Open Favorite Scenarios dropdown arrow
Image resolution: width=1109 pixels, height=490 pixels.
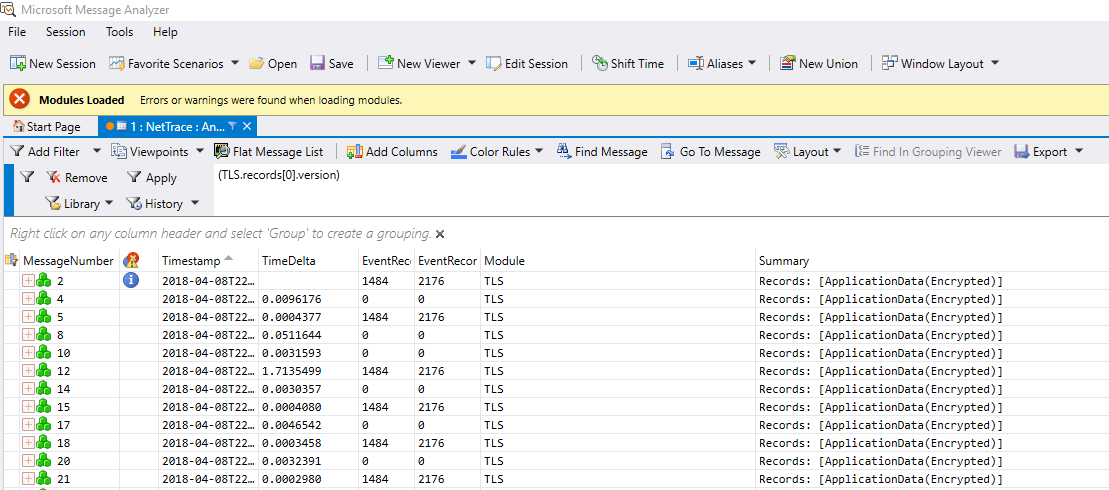pos(235,64)
